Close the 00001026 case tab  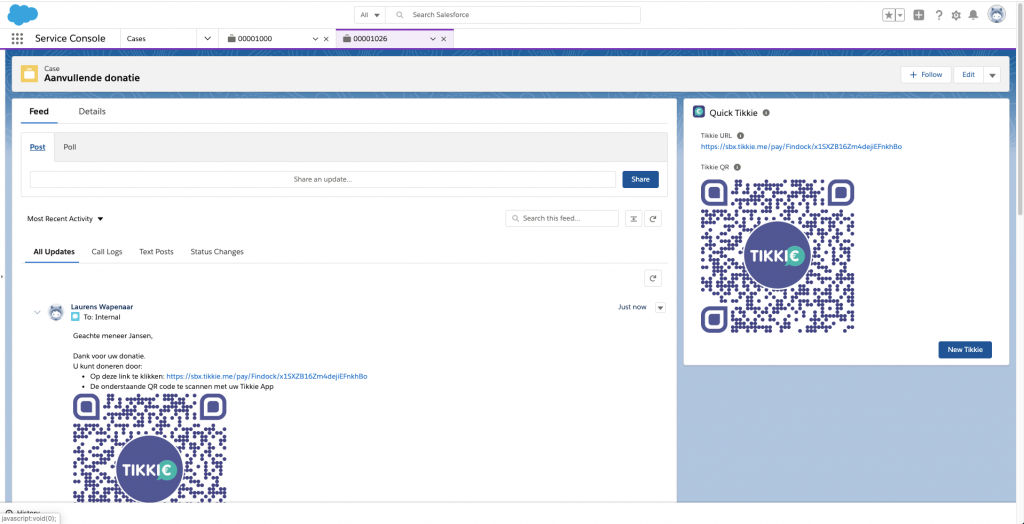coord(446,38)
